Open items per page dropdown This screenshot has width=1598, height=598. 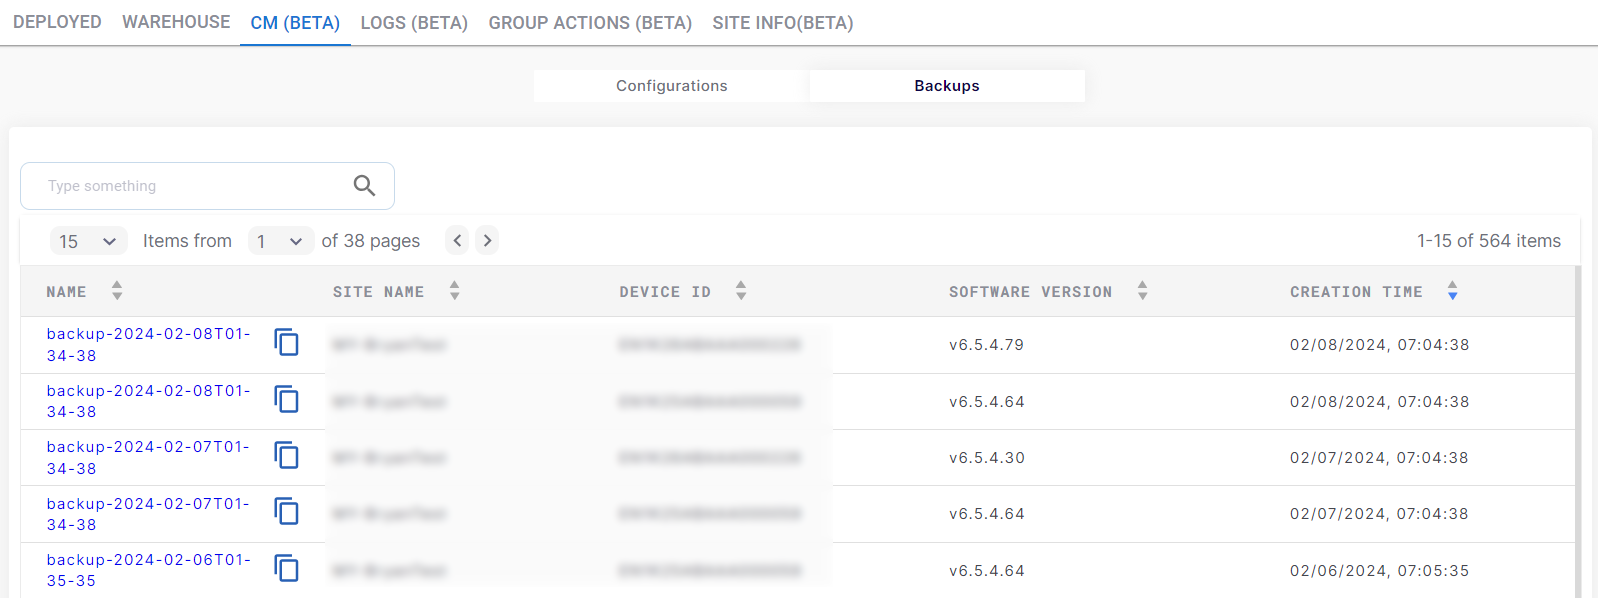point(88,241)
